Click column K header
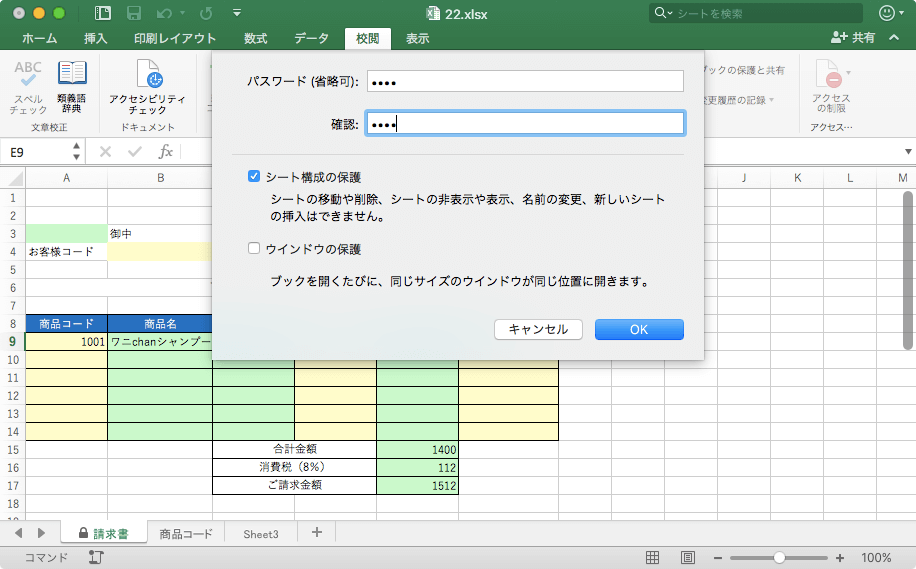This screenshot has height=569, width=916. tap(797, 178)
